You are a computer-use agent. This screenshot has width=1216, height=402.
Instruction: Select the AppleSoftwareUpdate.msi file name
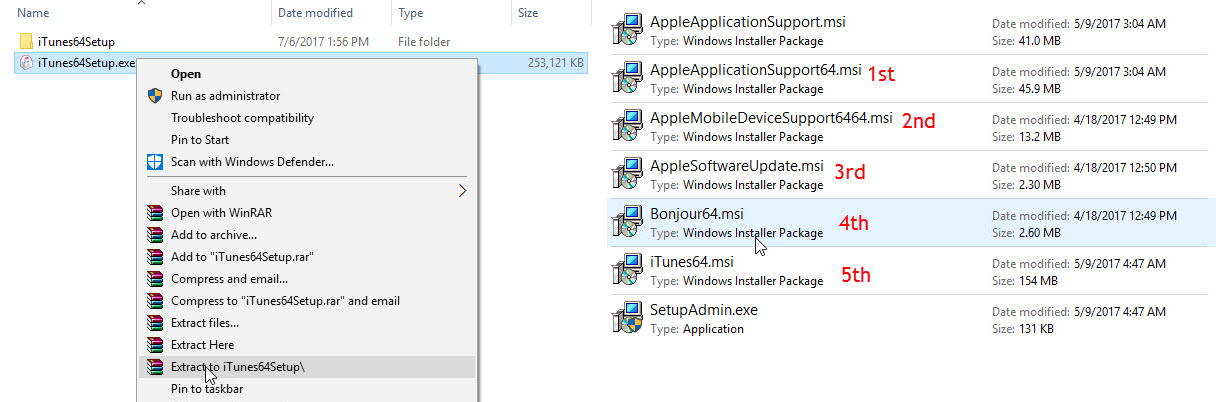point(737,165)
